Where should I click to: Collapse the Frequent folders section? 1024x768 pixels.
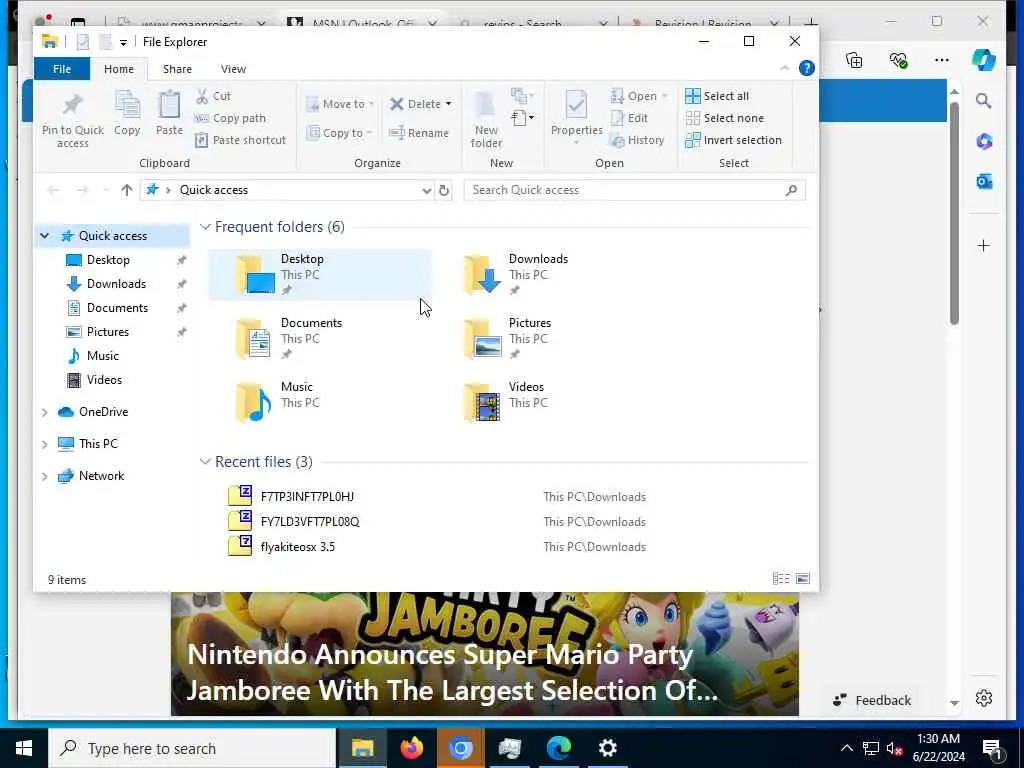coord(205,227)
